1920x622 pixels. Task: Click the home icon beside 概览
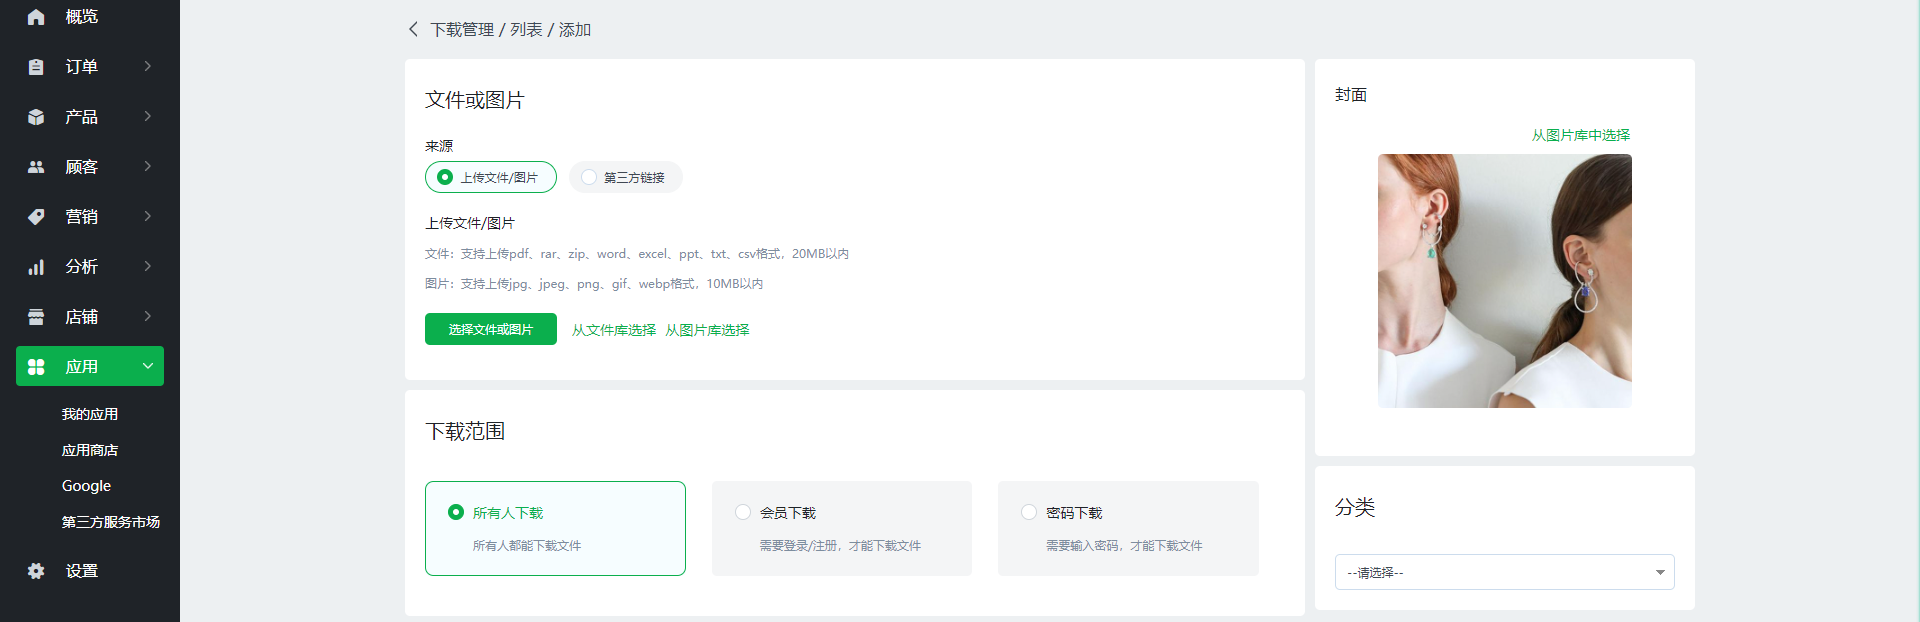36,17
